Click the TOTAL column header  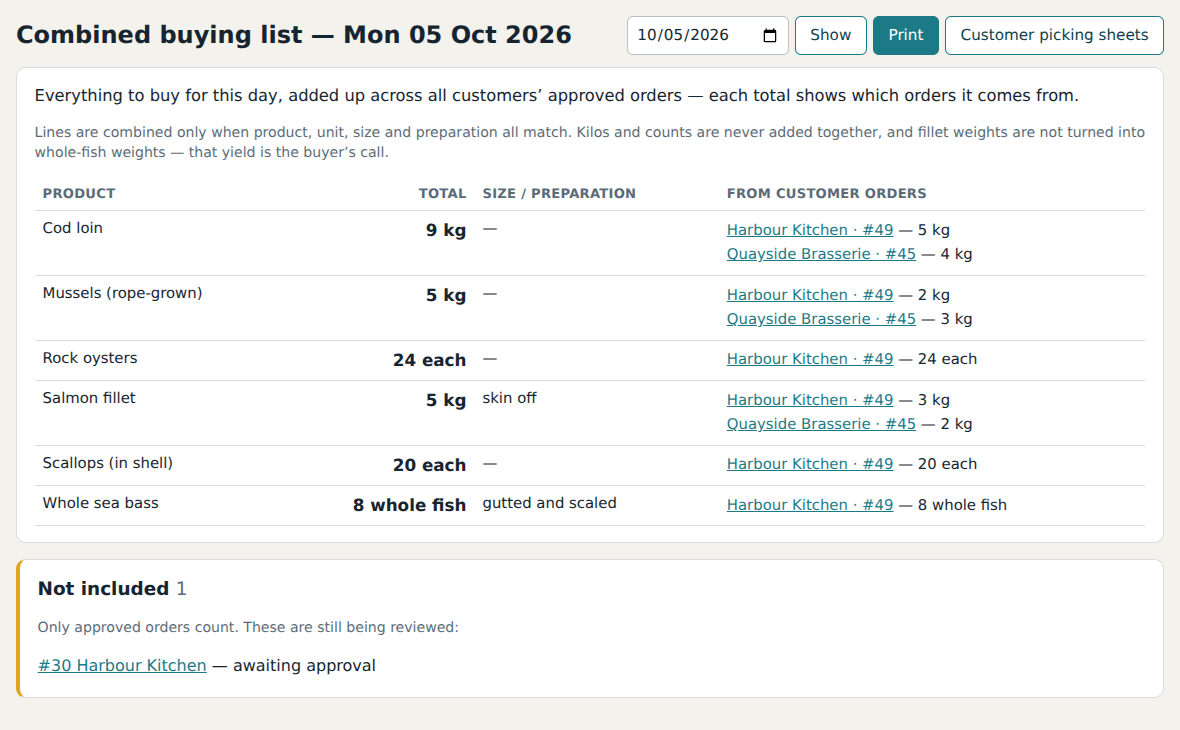(442, 193)
